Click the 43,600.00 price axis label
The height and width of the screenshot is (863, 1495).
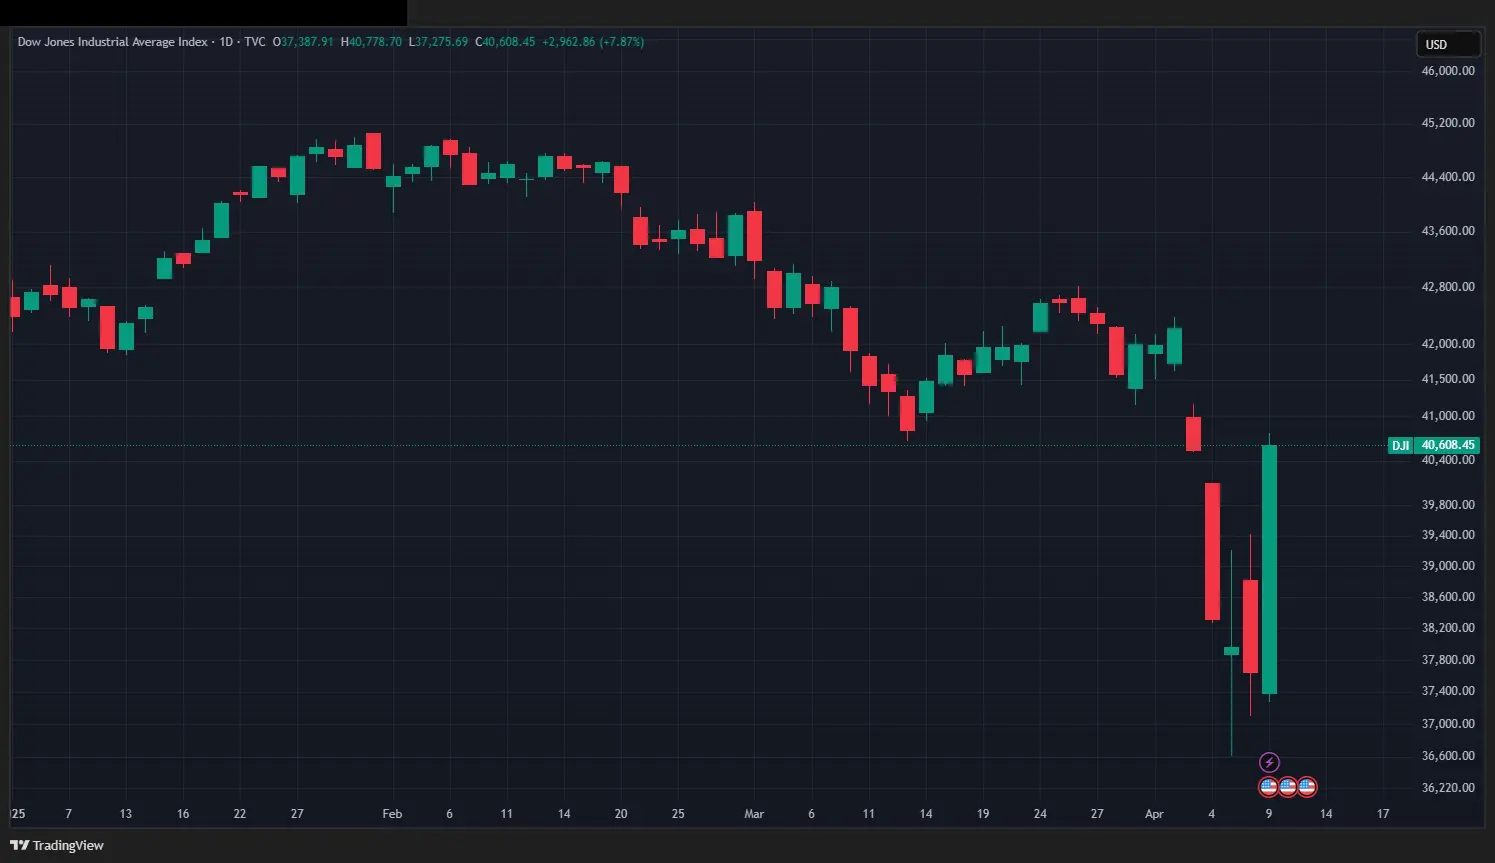click(1448, 231)
